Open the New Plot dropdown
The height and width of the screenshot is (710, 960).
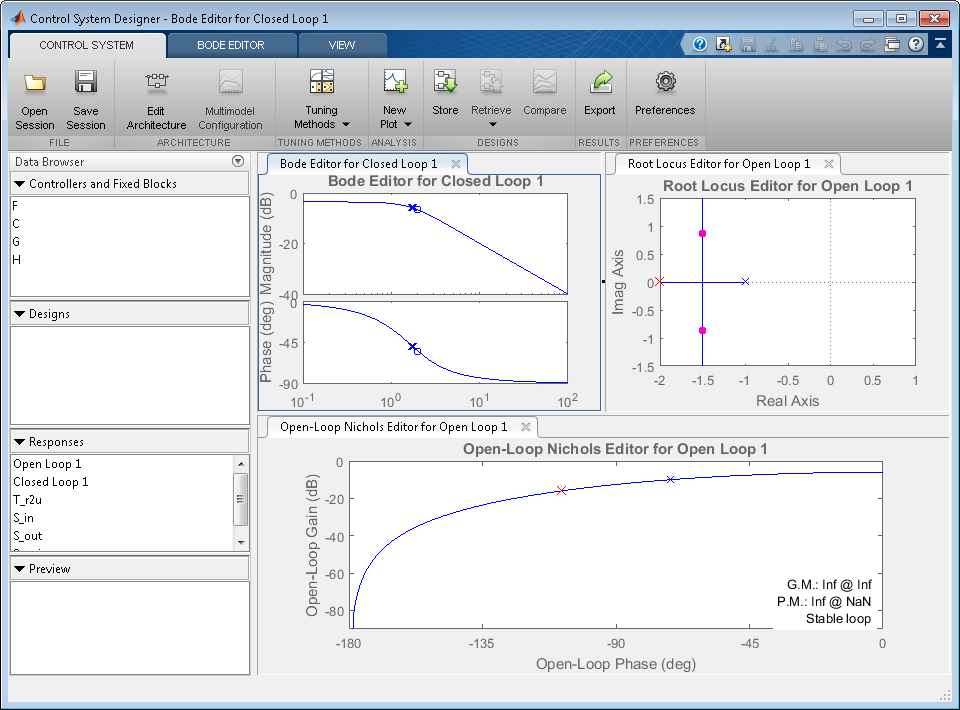pyautogui.click(x=395, y=100)
